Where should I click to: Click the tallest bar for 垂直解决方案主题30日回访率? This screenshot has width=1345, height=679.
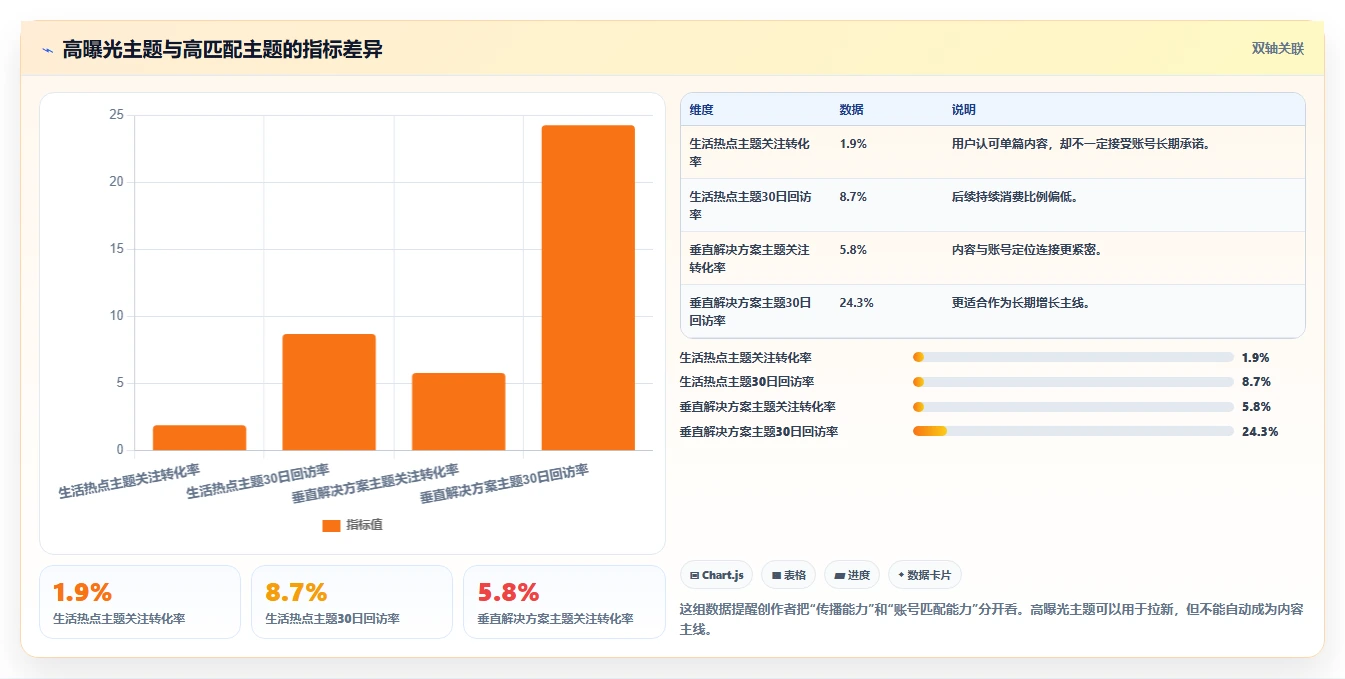(588, 288)
